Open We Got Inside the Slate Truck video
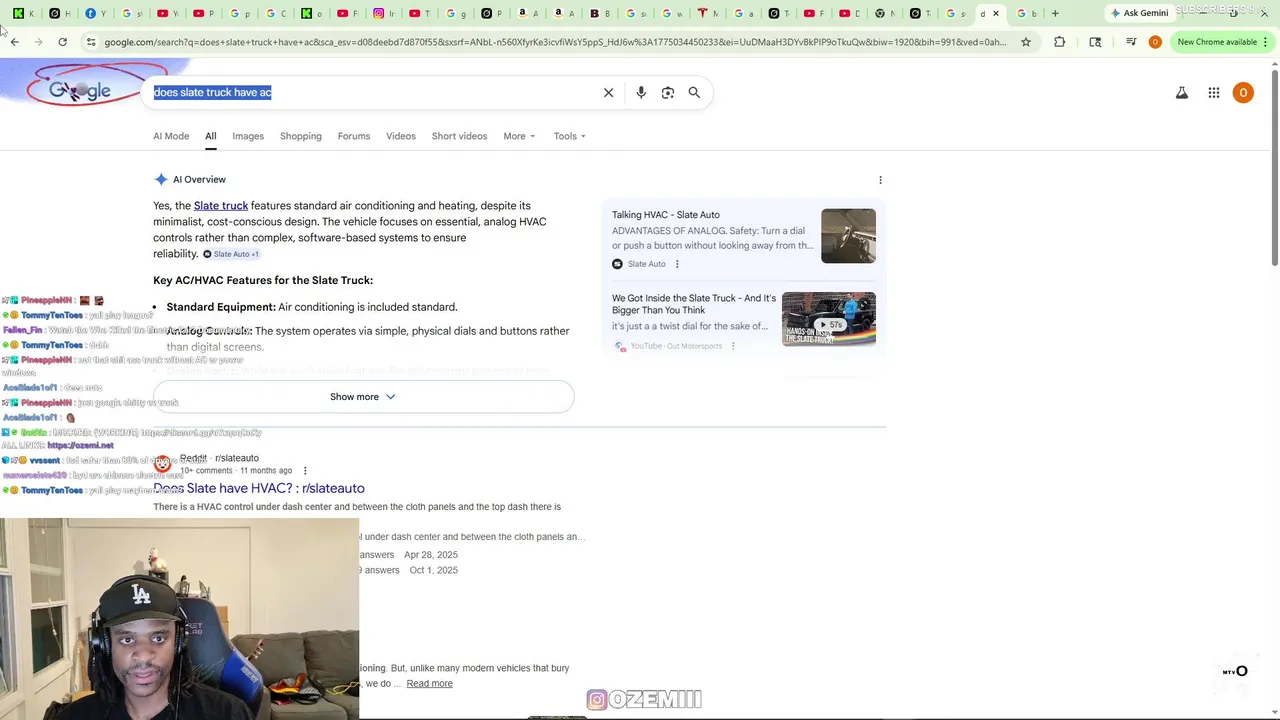The height and width of the screenshot is (720, 1280). tap(694, 304)
